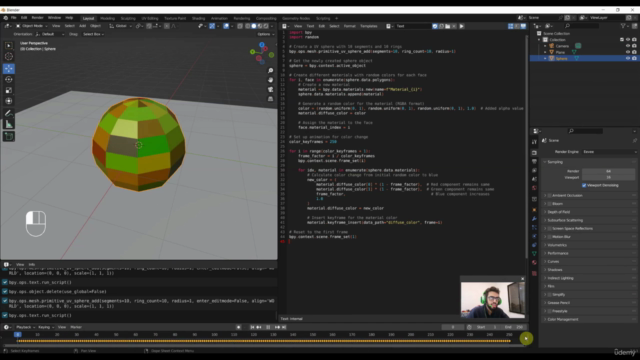Viewport: 640px width, 360px height.
Task: Switch to the Shading workspace tab
Action: pos(198,18)
